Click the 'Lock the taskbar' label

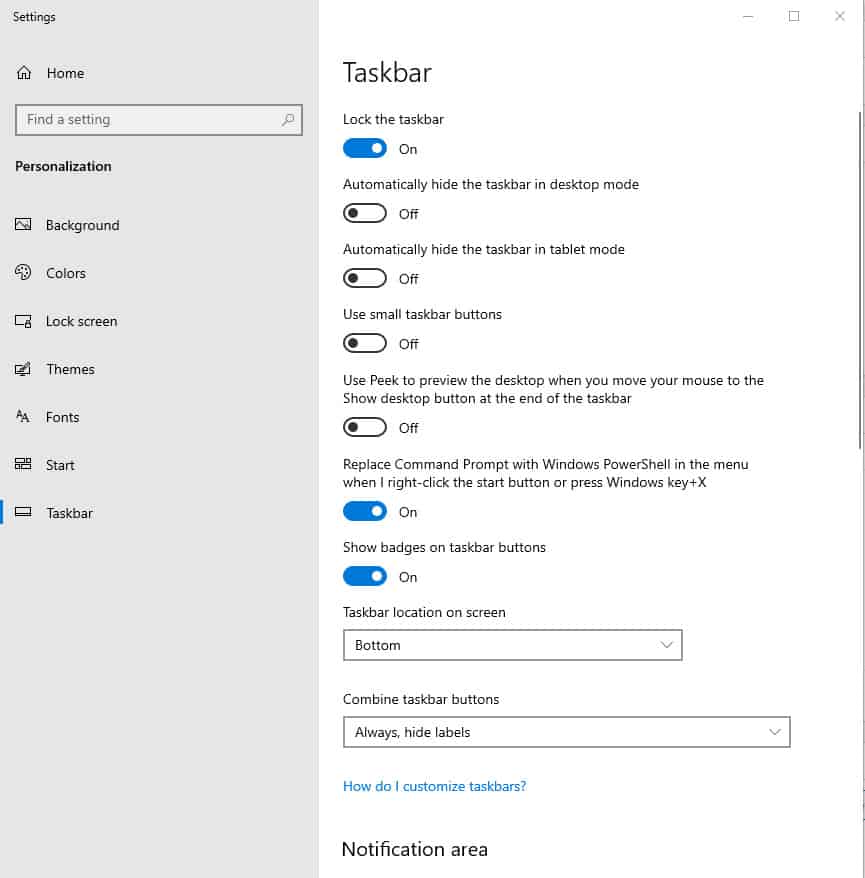click(393, 119)
